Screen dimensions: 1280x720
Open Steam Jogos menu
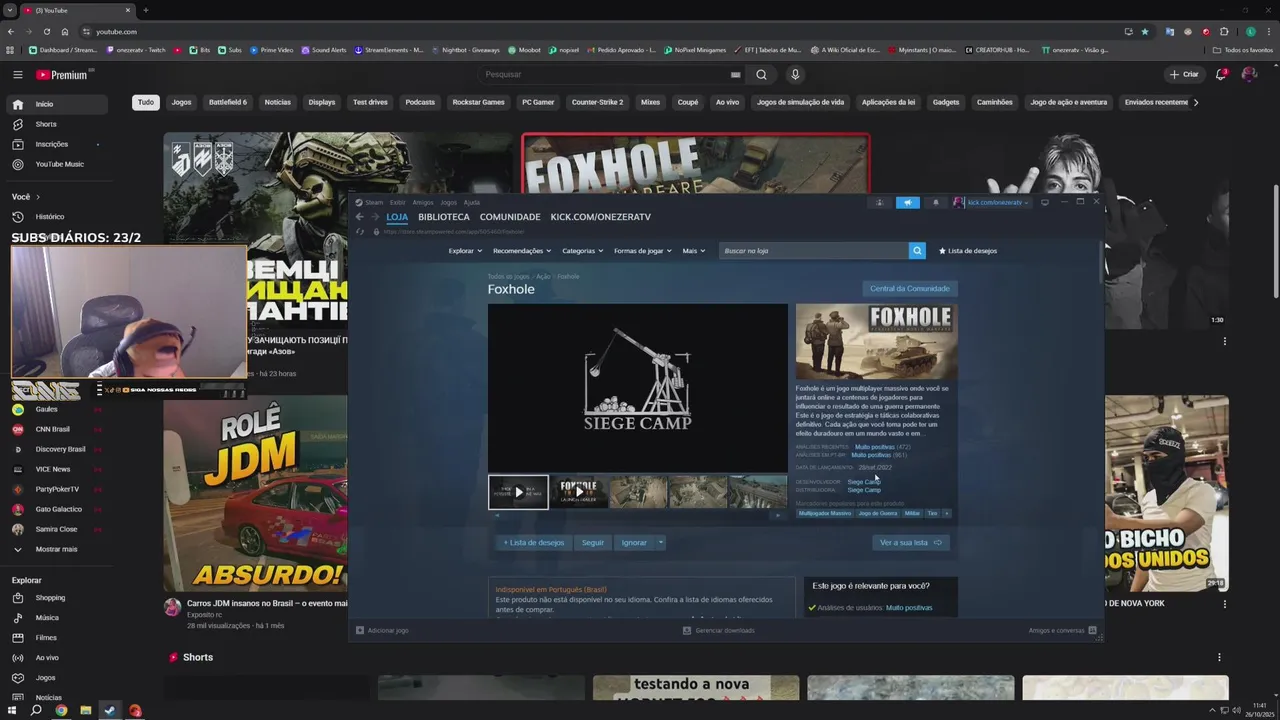coord(449,202)
